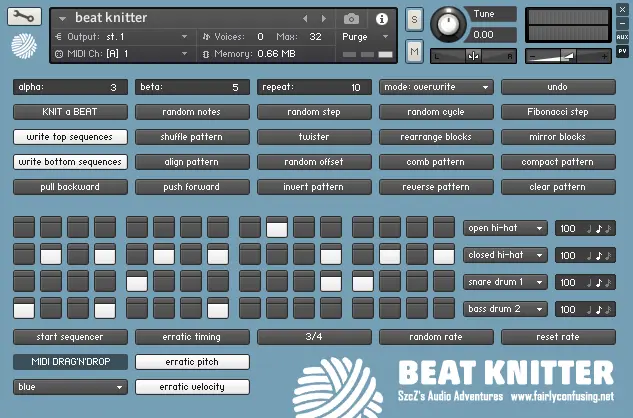Click the volume slider
This screenshot has width=633, height=418.
[568, 56]
